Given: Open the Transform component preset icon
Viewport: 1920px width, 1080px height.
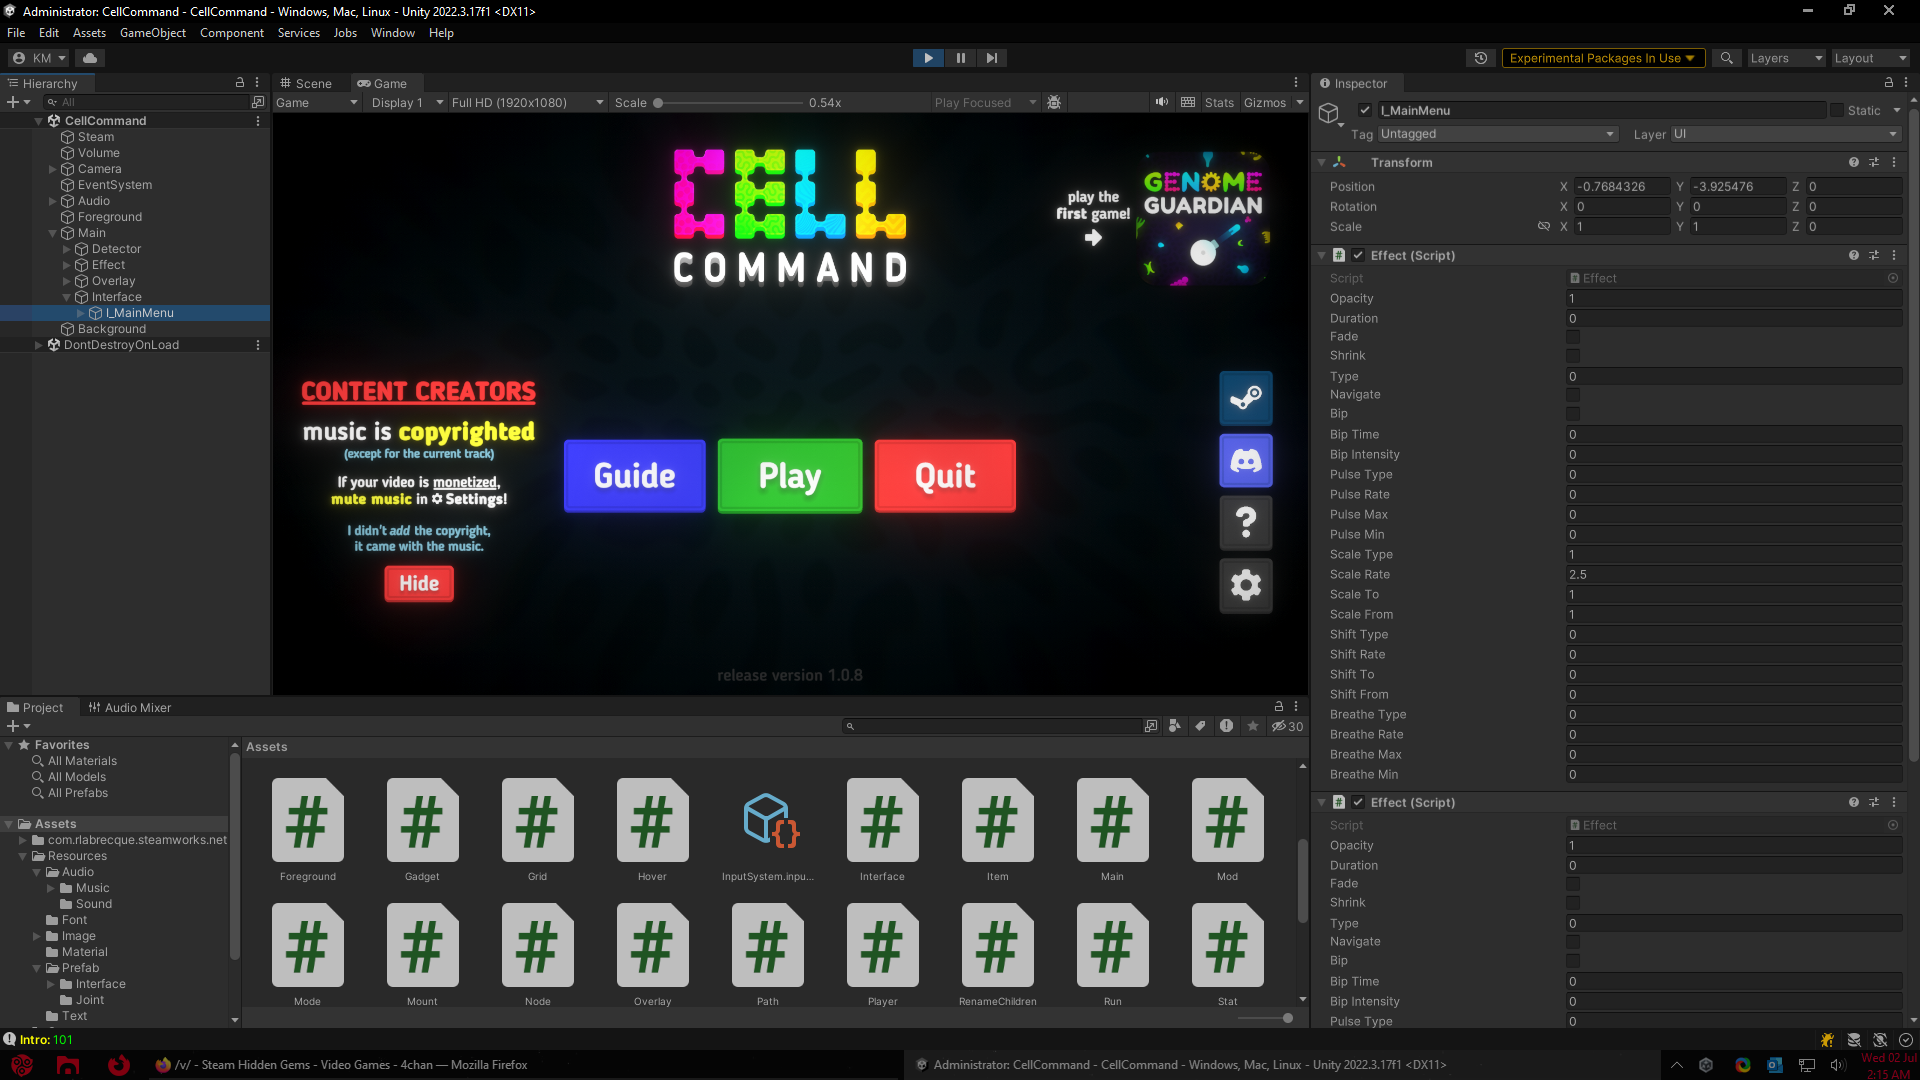Looking at the screenshot, I should click(x=1874, y=162).
